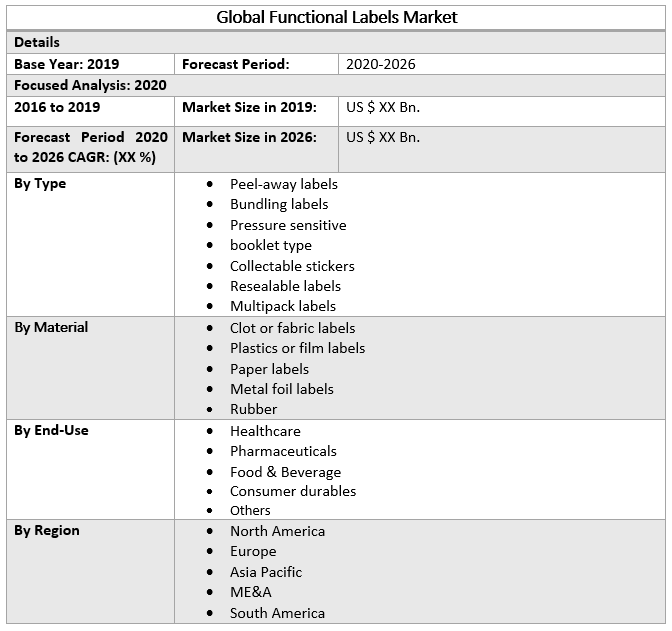Image resolution: width=672 pixels, height=631 pixels.
Task: Click the Market Size in 2019 label
Action: [x=249, y=107]
